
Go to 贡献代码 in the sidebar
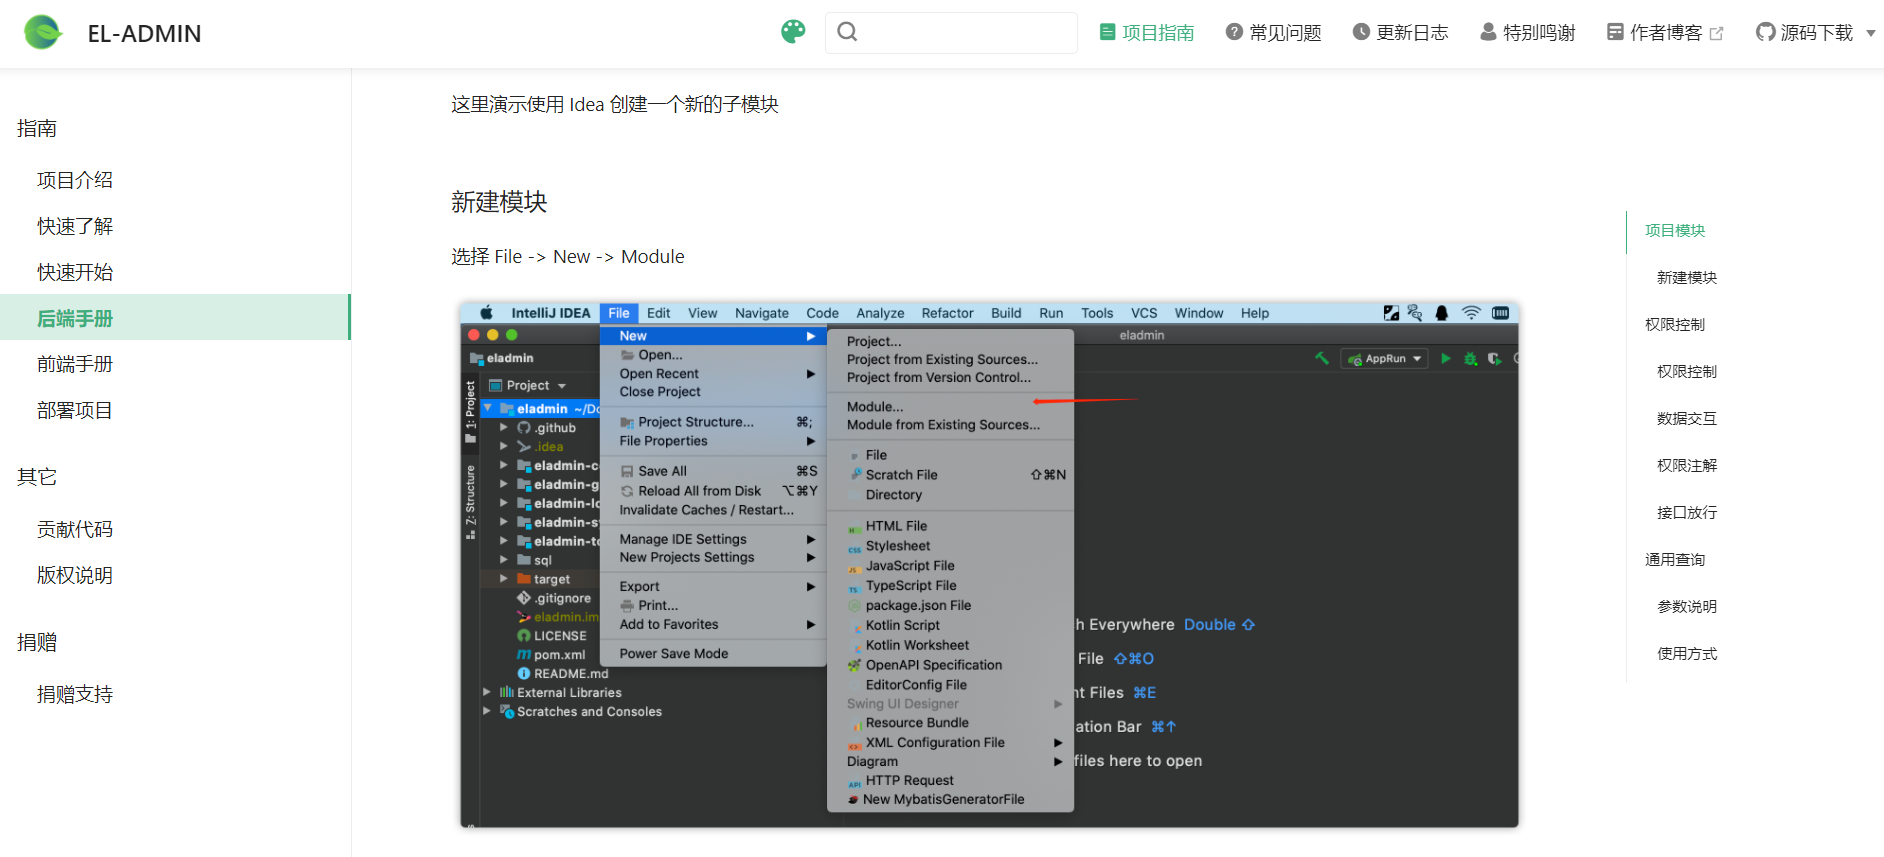(x=75, y=529)
